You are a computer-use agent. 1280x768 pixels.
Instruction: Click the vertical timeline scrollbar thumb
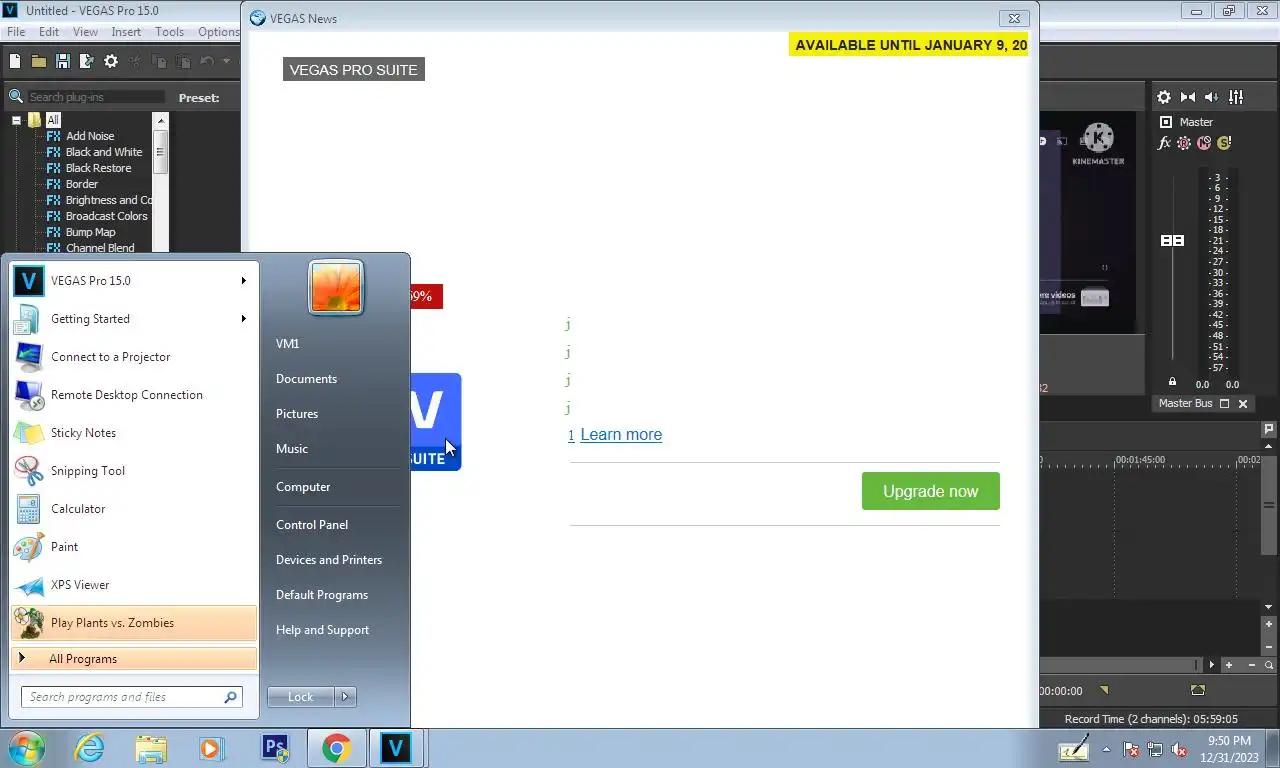[1269, 503]
